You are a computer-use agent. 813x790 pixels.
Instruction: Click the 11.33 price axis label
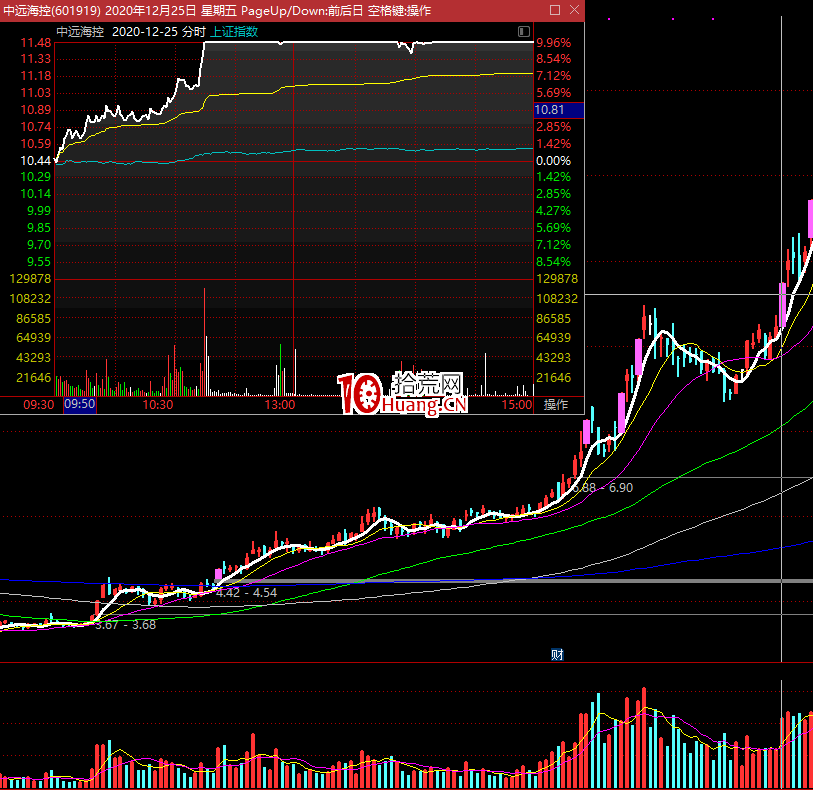tap(36, 59)
